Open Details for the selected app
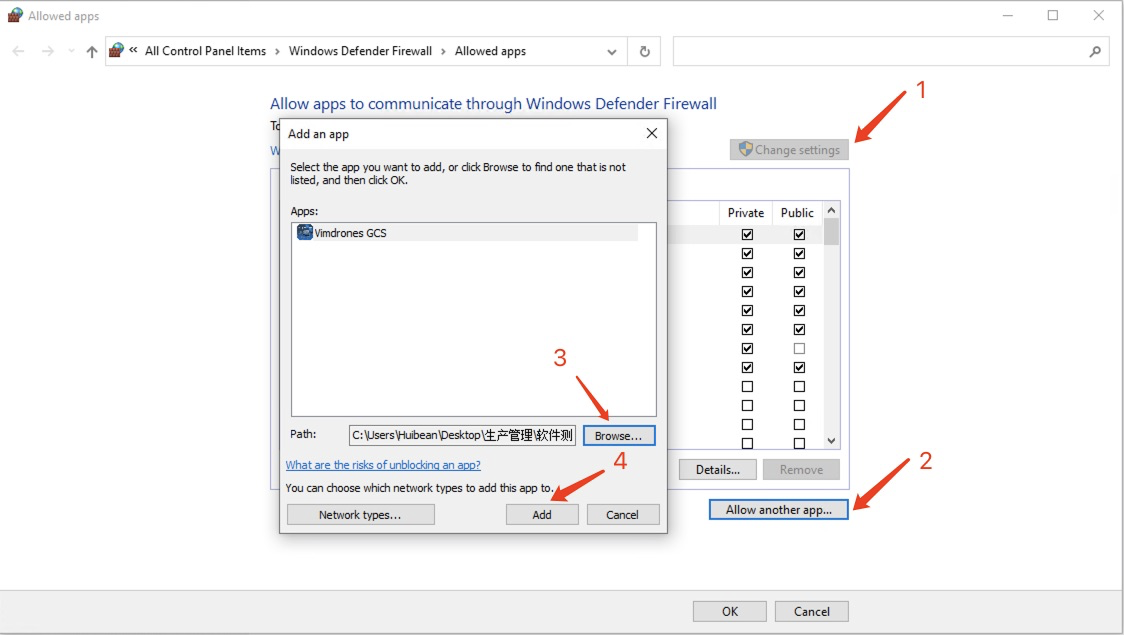Image resolution: width=1124 pixels, height=635 pixels. pyautogui.click(x=718, y=469)
